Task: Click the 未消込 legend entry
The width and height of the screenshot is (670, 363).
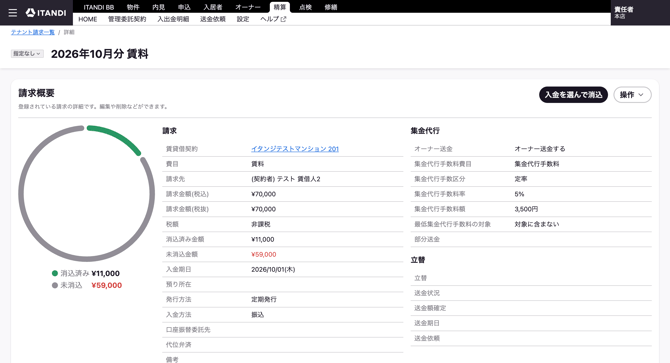Action: click(87, 285)
